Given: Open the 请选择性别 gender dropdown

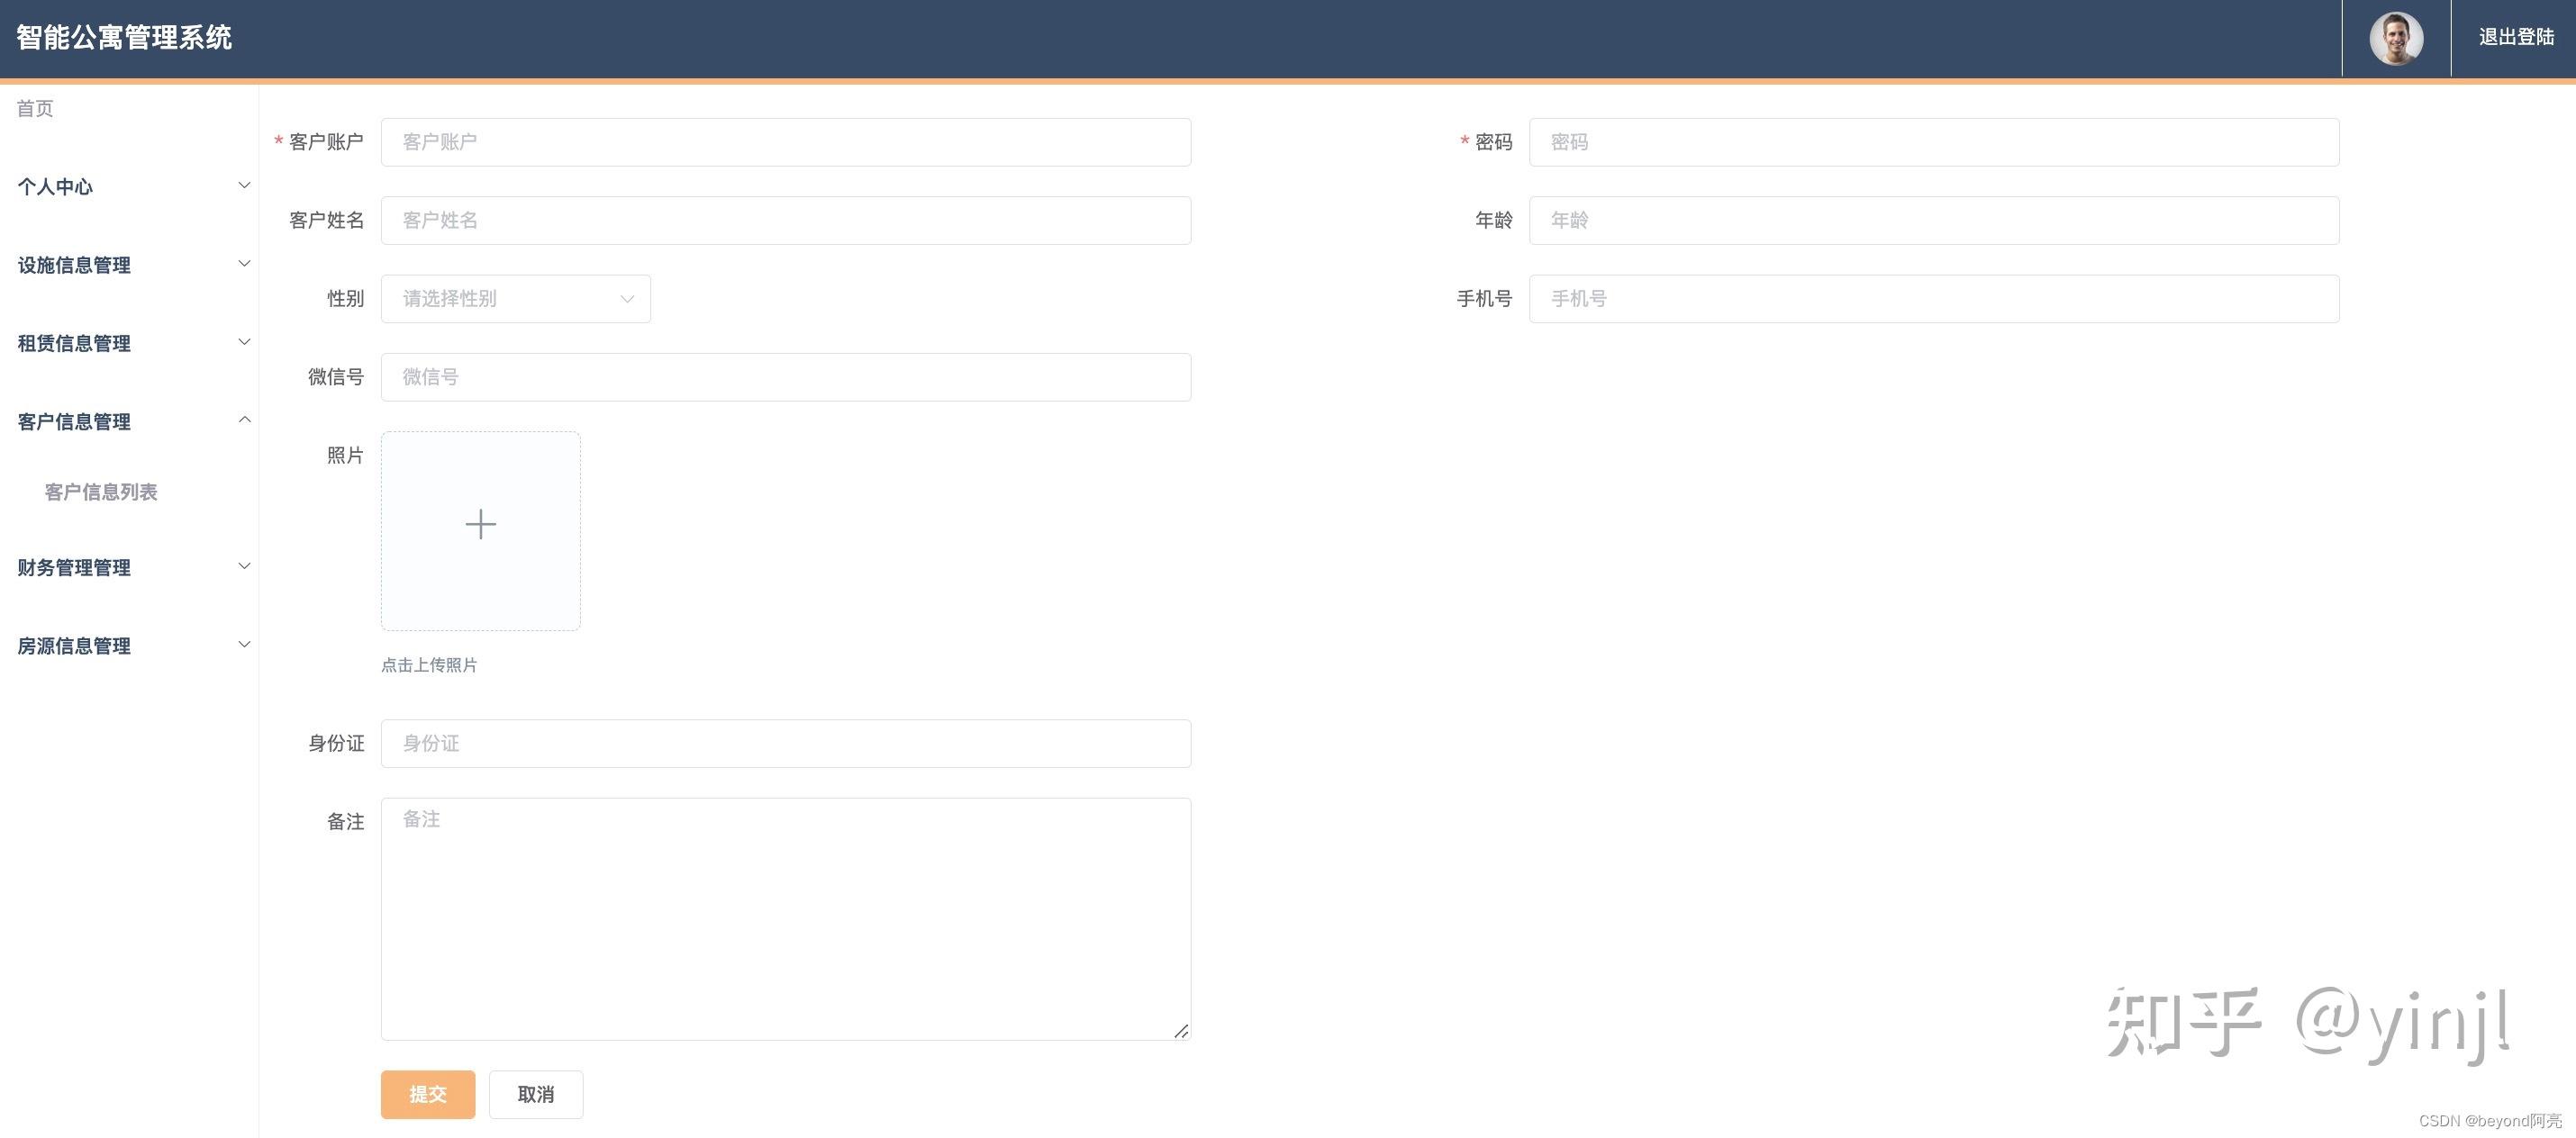Looking at the screenshot, I should click(x=515, y=298).
